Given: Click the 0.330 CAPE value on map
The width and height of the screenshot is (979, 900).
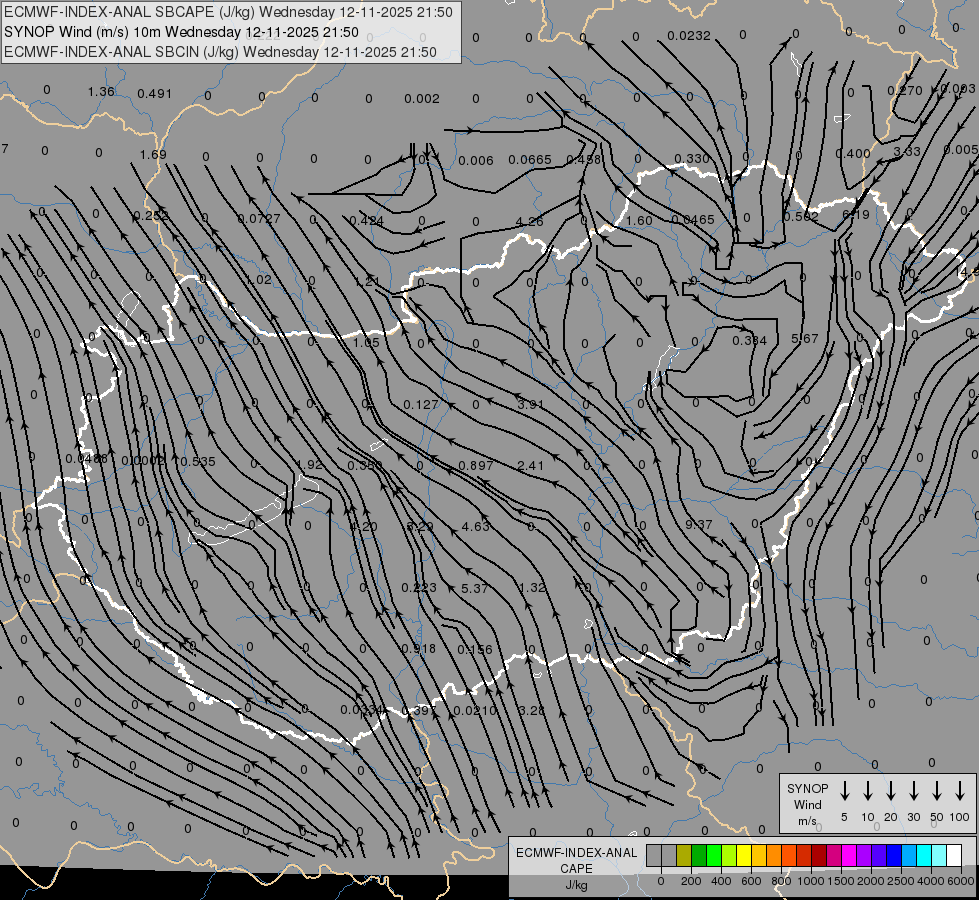Looking at the screenshot, I should [692, 159].
